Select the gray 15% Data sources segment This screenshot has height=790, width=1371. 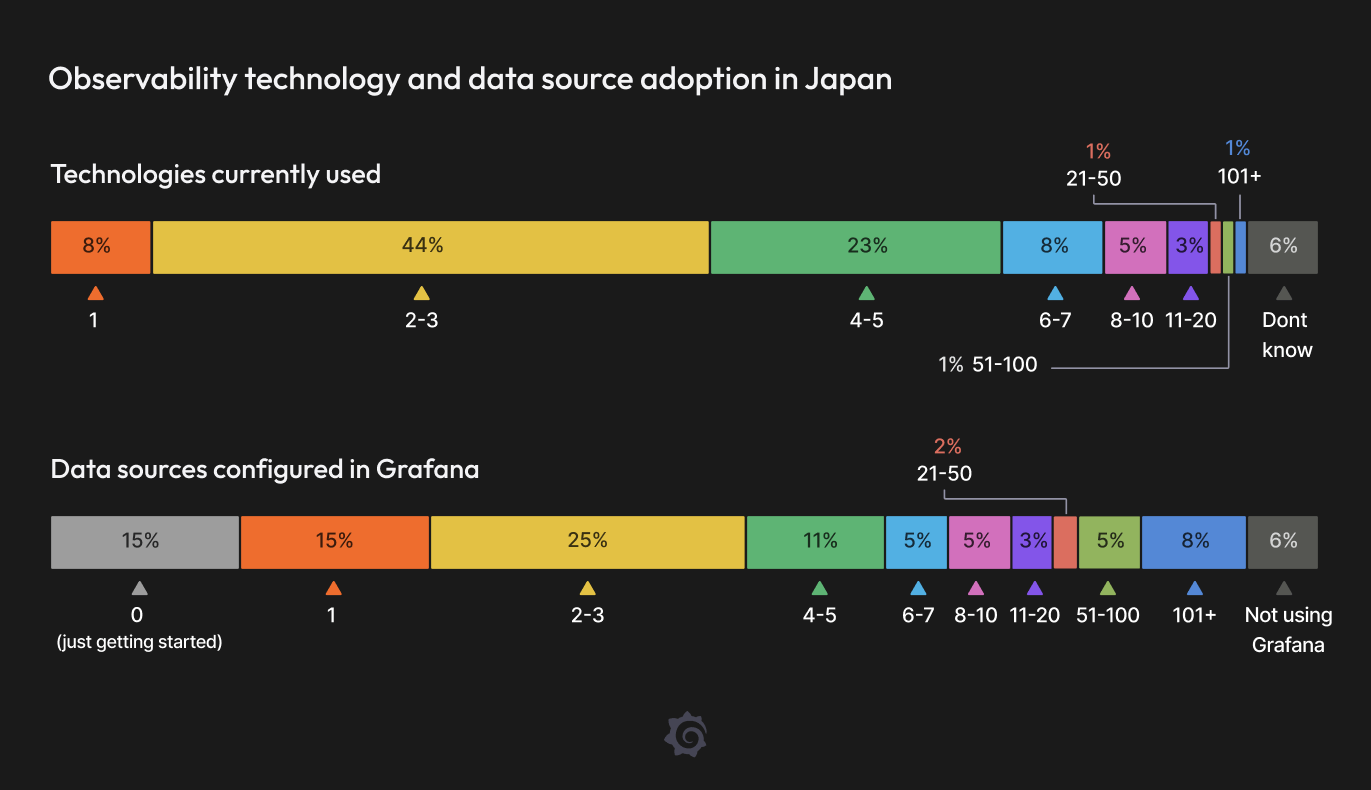coord(145,542)
